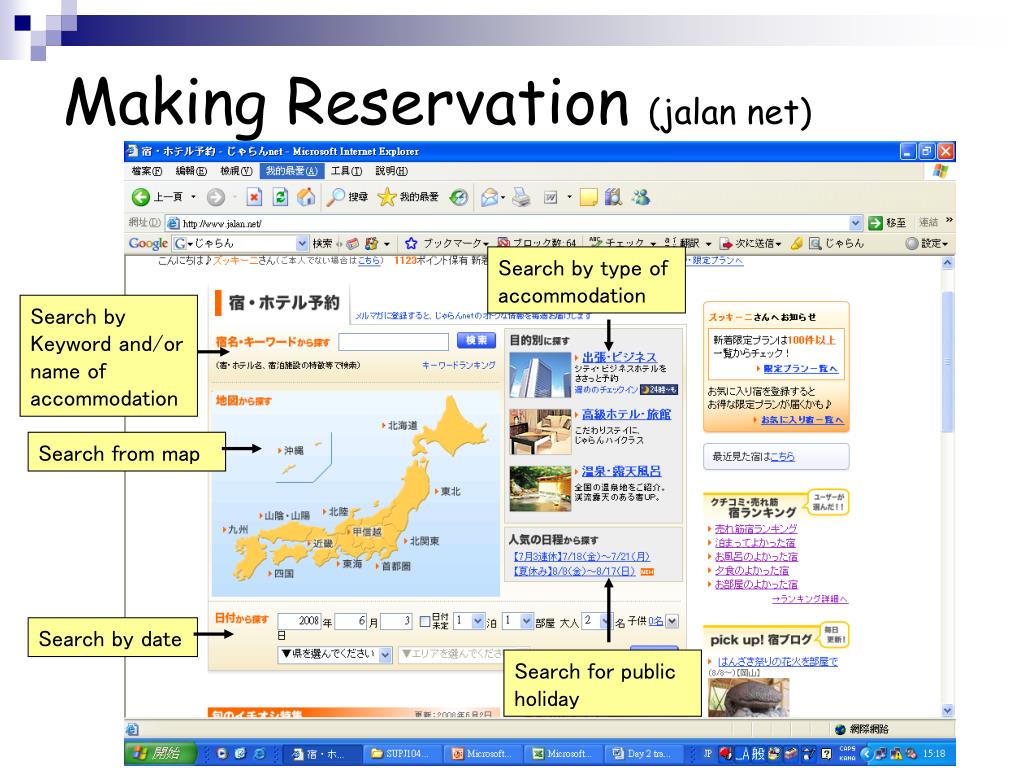Image resolution: width=1024 pixels, height=768 pixels.
Task: Open the 高級ホテル・旅館 link
Action: pos(626,414)
